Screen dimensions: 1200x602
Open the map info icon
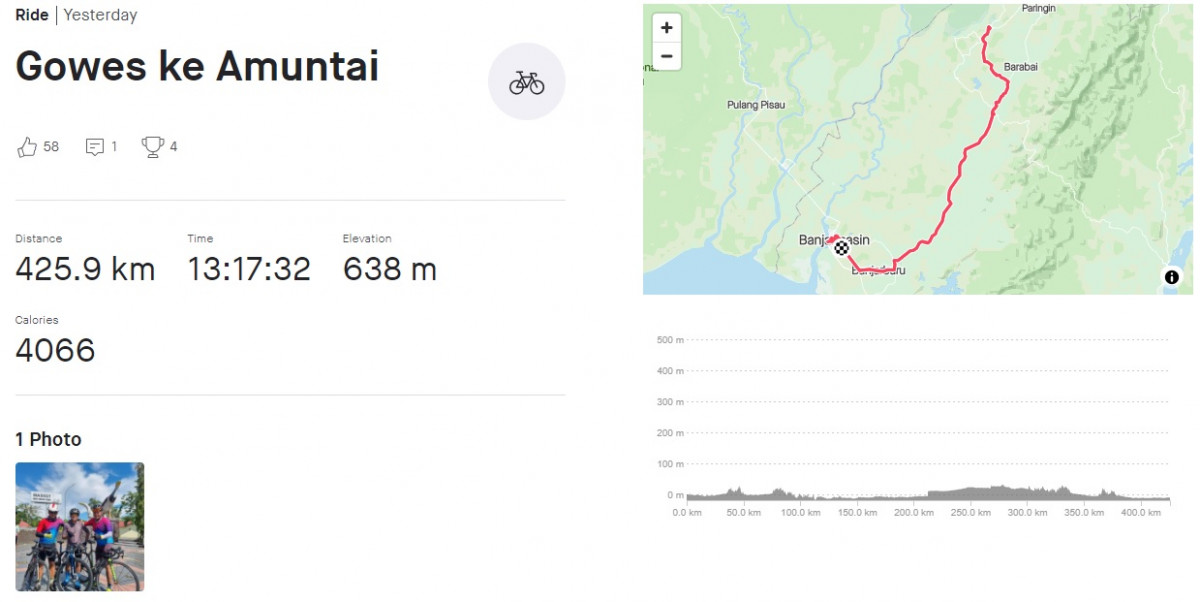[x=1171, y=277]
